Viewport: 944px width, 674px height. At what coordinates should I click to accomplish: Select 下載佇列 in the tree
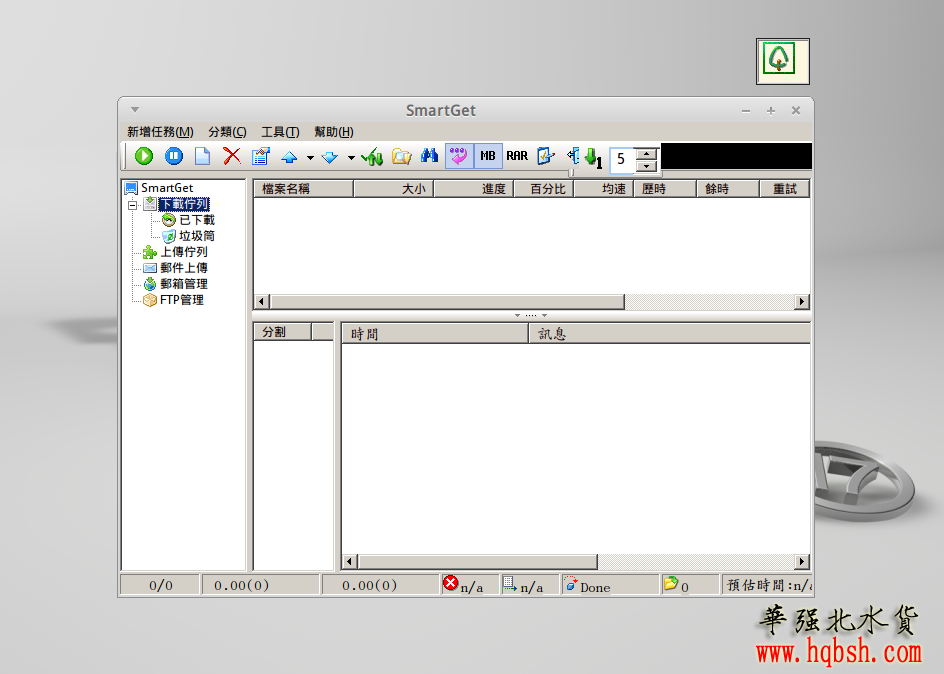pos(184,205)
